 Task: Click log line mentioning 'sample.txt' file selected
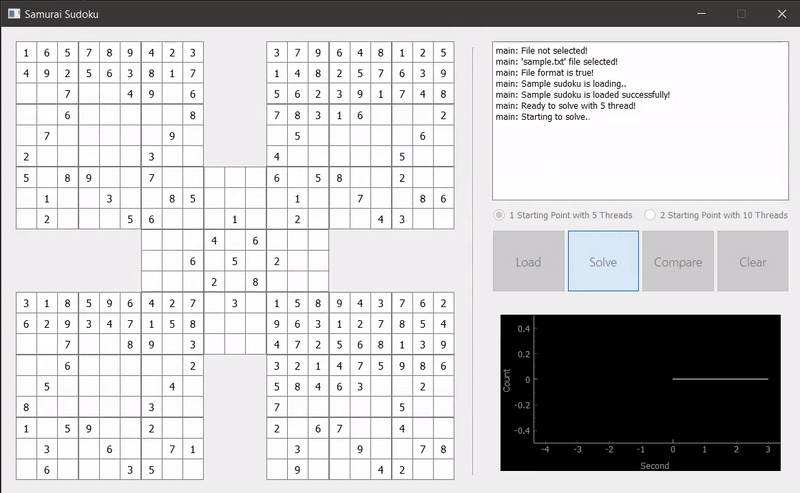(x=557, y=62)
